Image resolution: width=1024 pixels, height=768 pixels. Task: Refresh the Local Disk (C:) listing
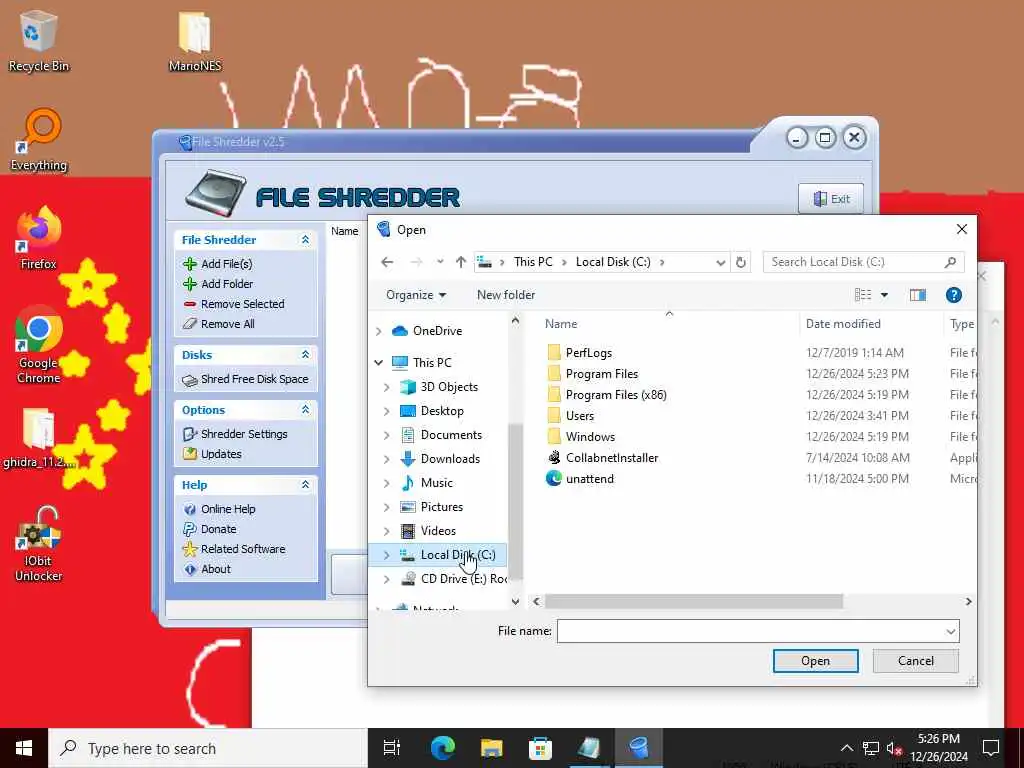741,263
